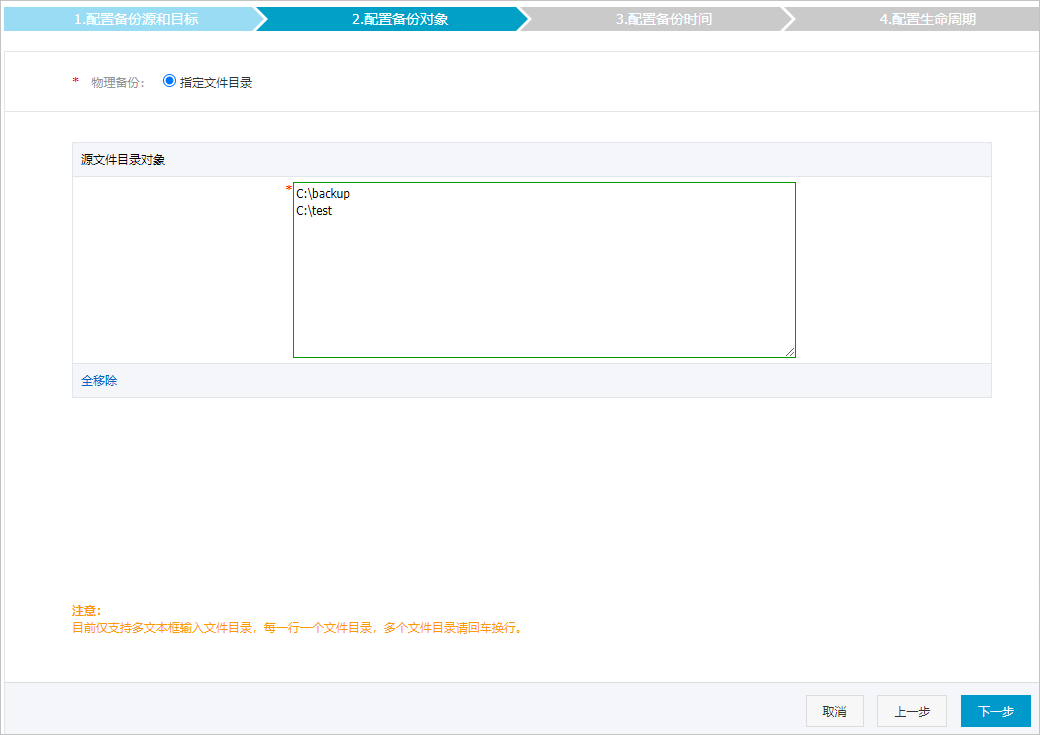The width and height of the screenshot is (1040, 735).
Task: Click the textarea resize handle
Action: 791,351
